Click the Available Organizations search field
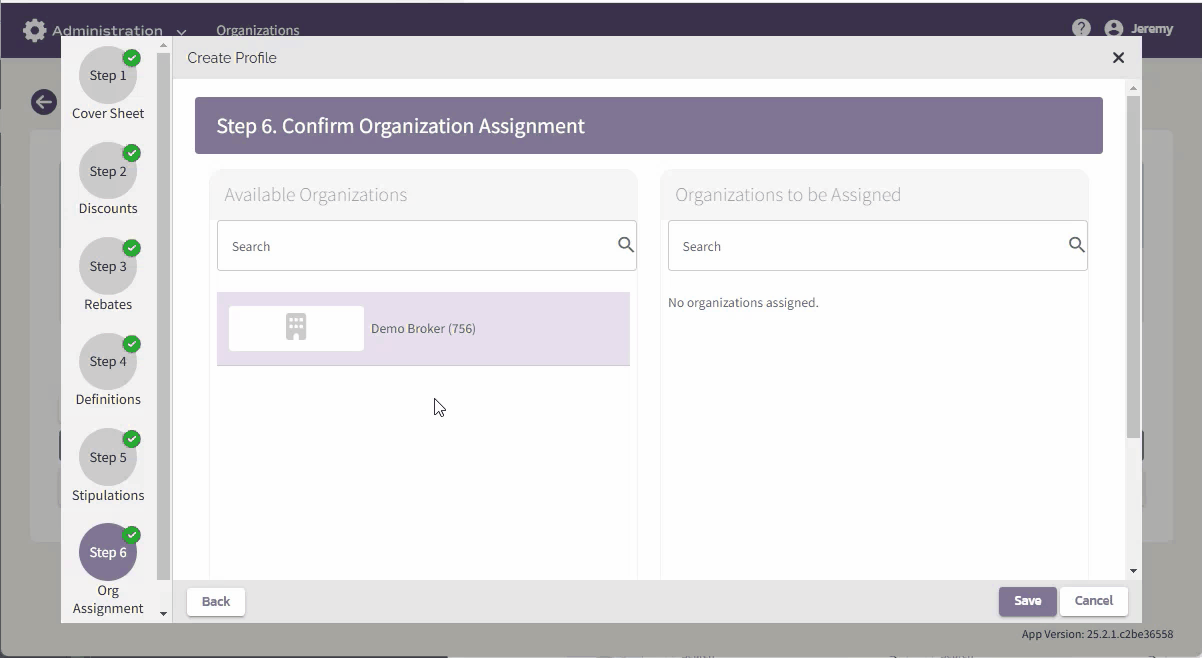 (427, 246)
